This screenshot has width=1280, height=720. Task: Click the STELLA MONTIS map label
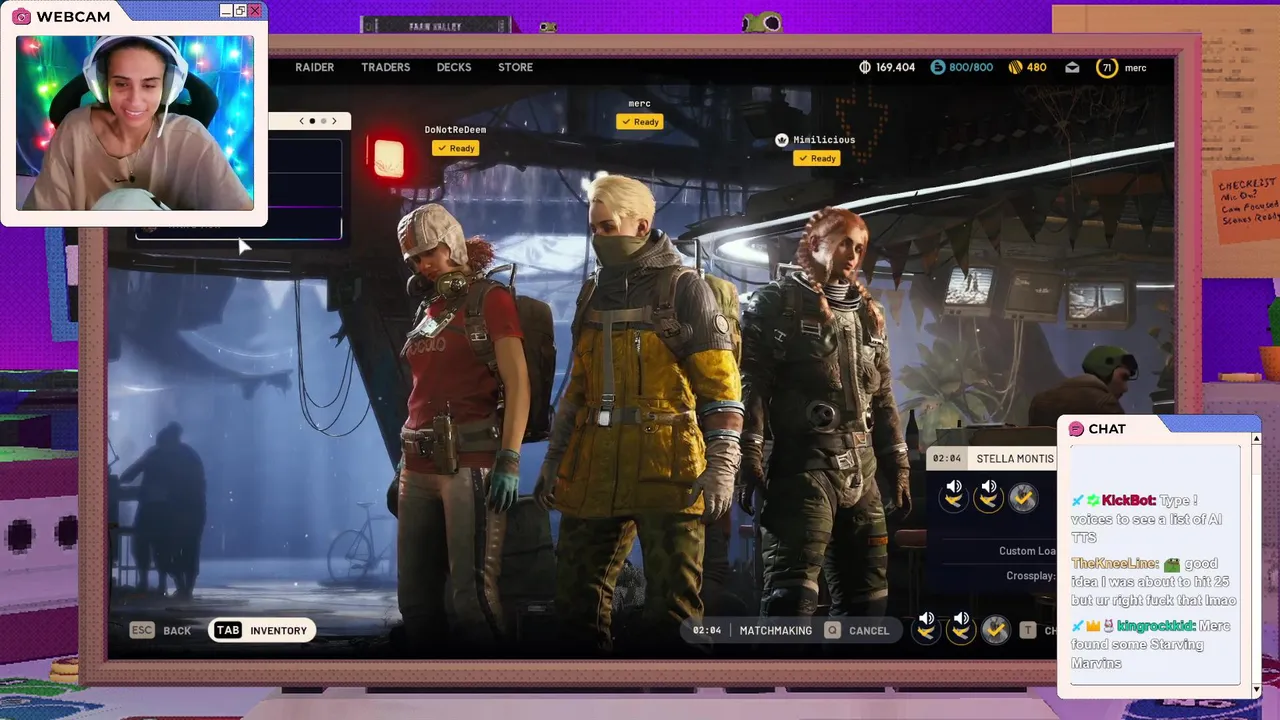tap(1015, 458)
